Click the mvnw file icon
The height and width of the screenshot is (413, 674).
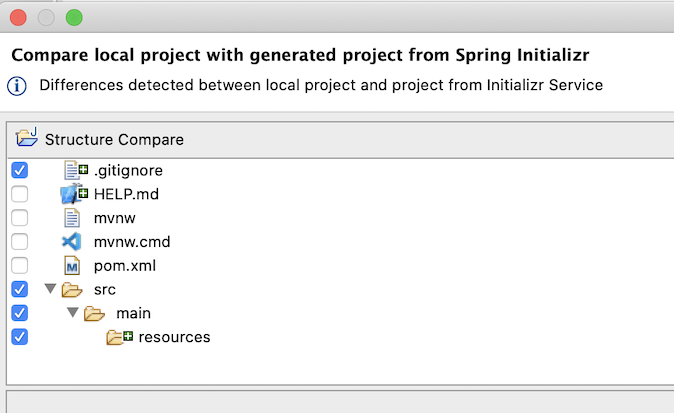(x=71, y=218)
